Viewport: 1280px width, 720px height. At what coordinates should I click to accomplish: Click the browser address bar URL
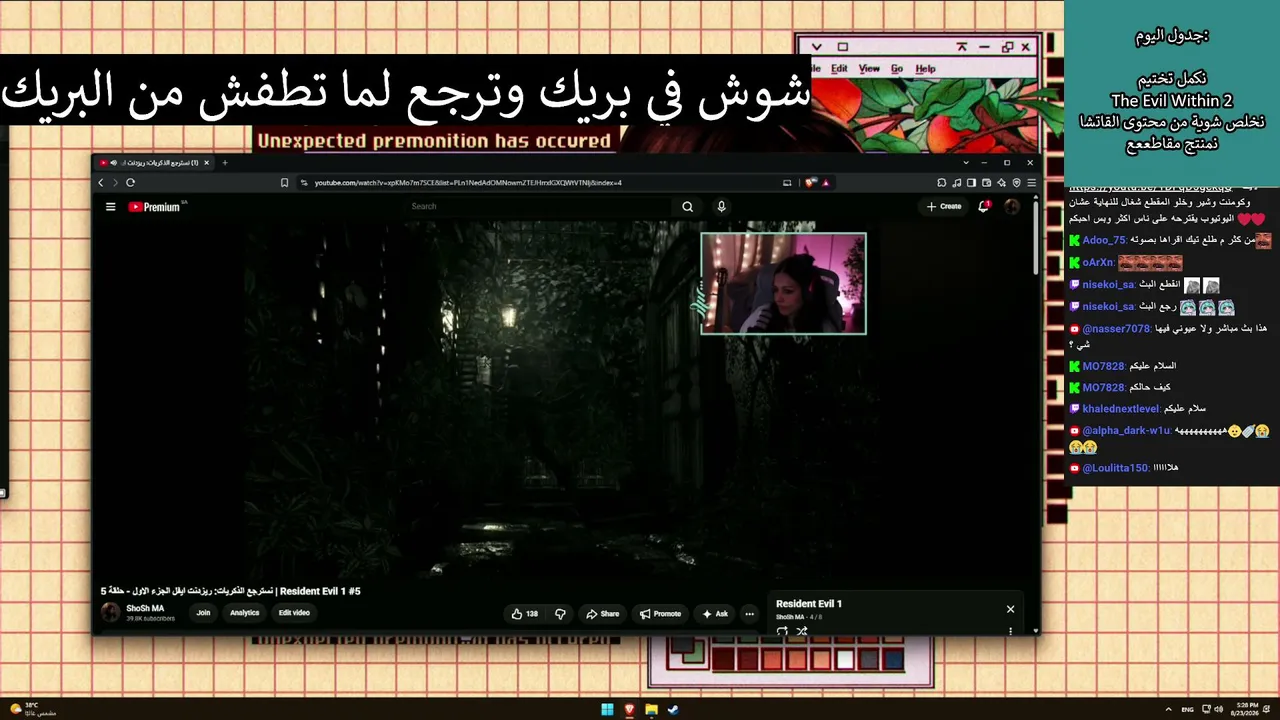point(468,183)
